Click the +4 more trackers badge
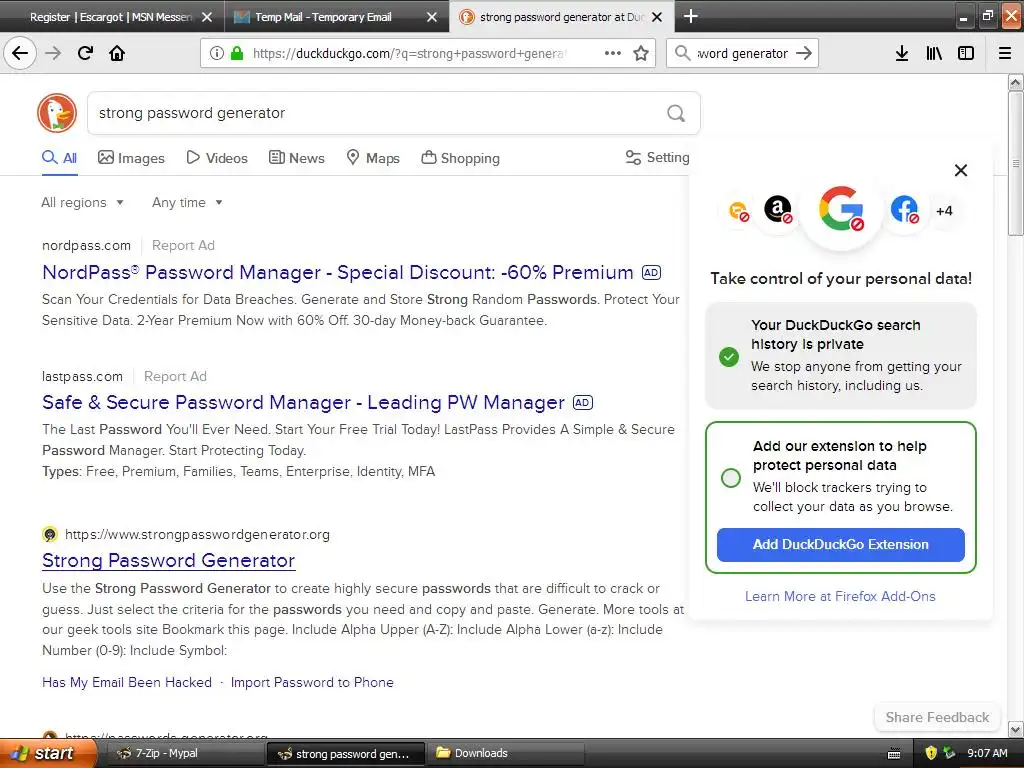 (944, 211)
